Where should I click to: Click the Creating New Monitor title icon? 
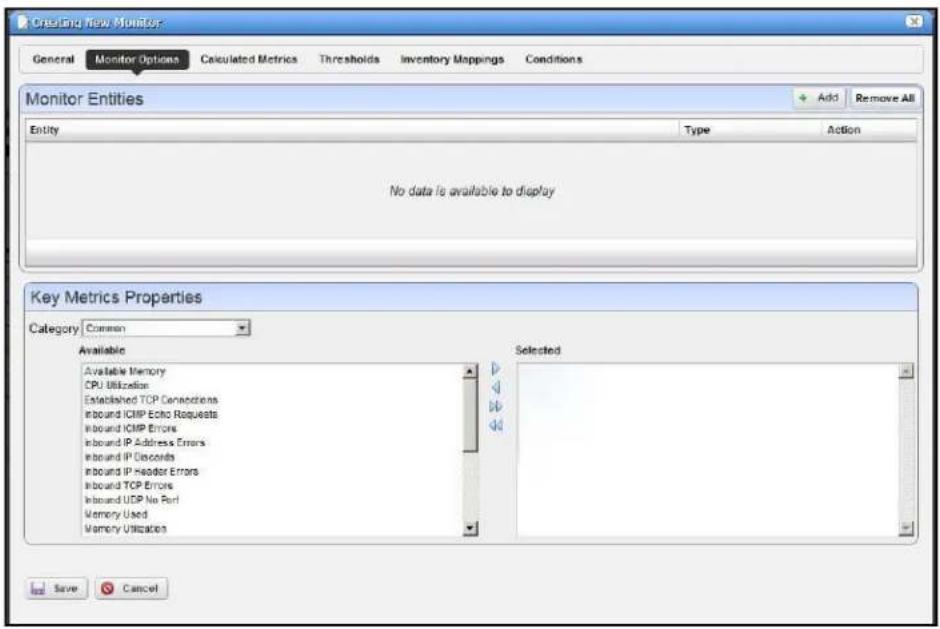click(x=23, y=22)
